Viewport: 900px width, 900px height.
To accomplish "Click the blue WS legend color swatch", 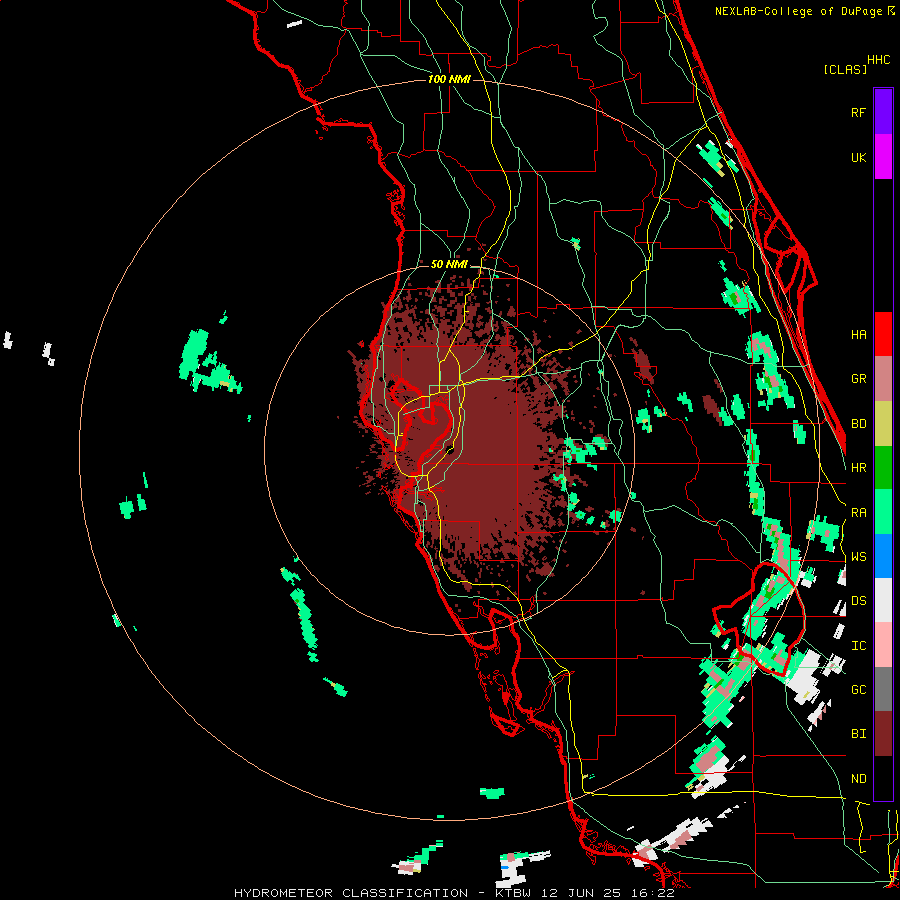I will [883, 556].
